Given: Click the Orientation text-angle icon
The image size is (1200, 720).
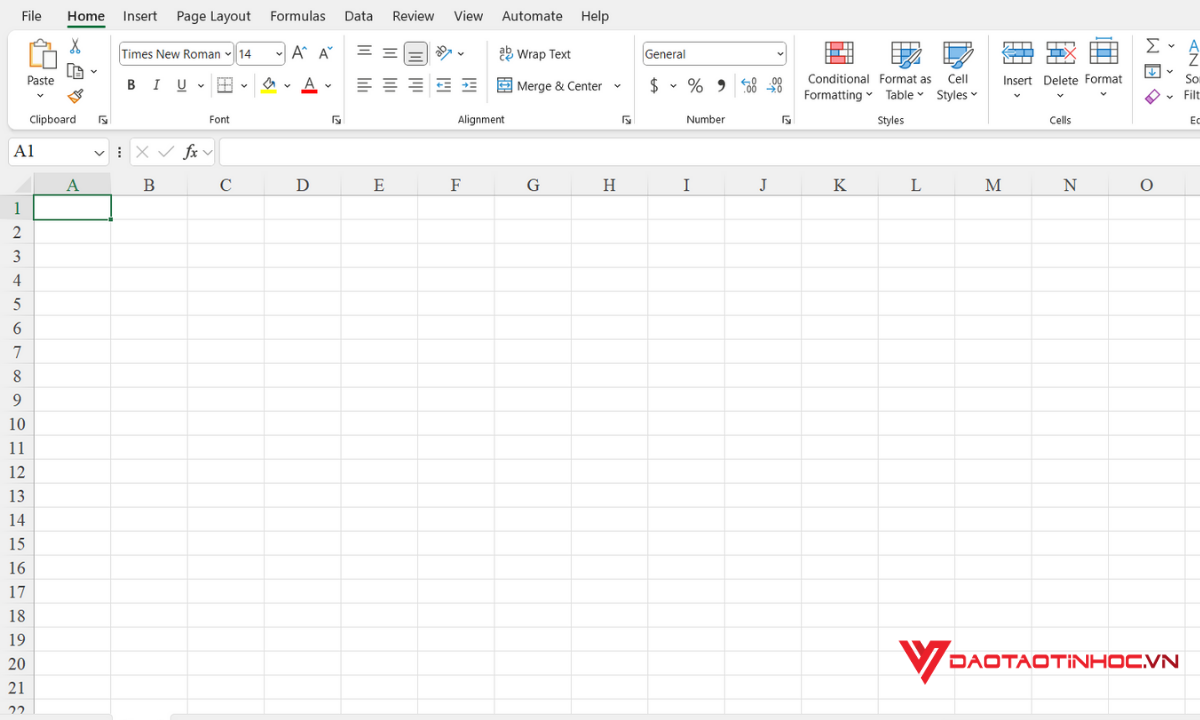Looking at the screenshot, I should (x=444, y=53).
